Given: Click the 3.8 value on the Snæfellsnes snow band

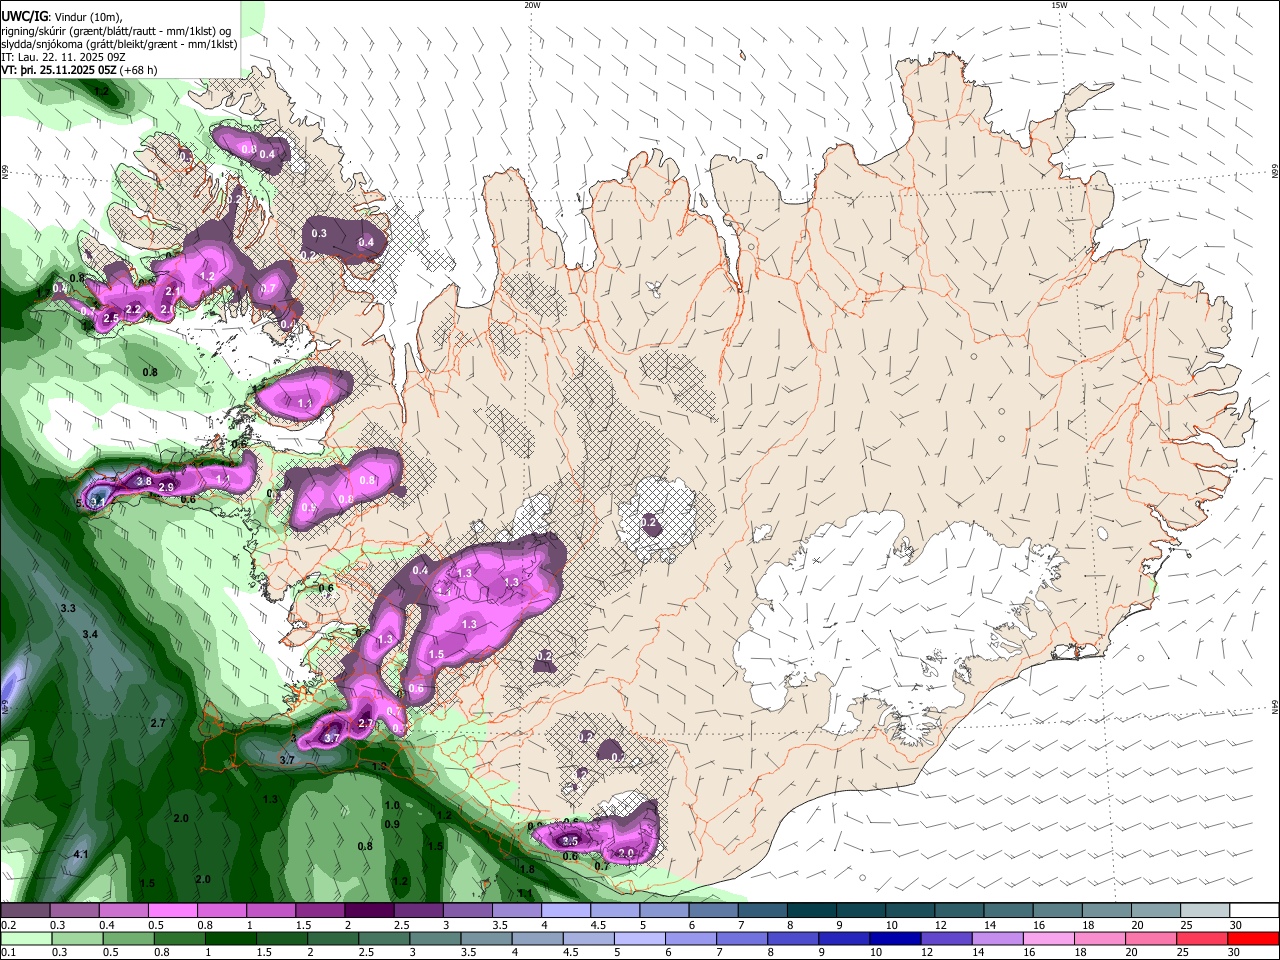Looking at the screenshot, I should tap(144, 481).
